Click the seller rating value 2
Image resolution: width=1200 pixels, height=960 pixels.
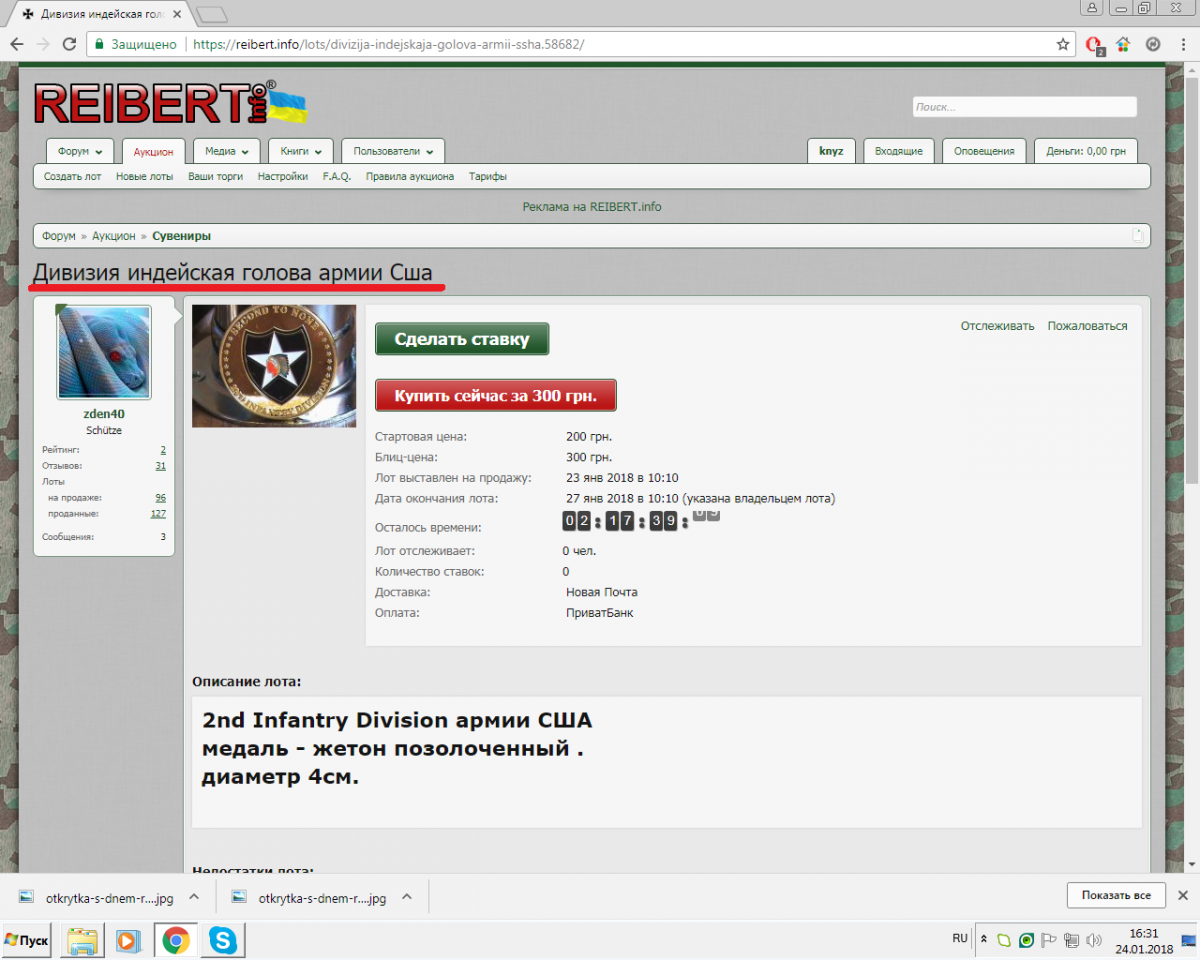[x=163, y=450]
